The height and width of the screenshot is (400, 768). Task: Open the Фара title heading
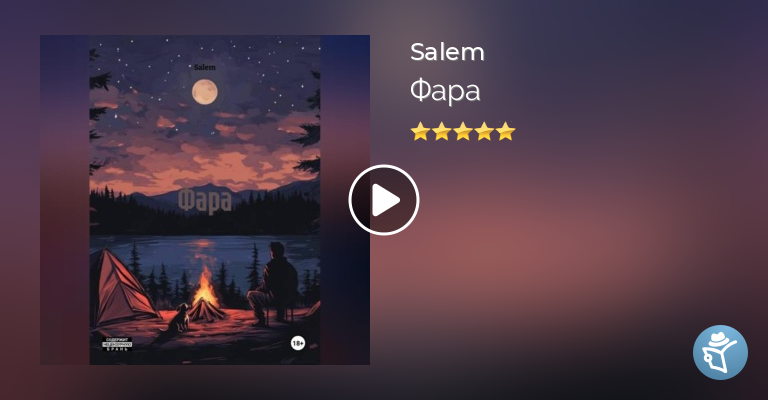tap(445, 91)
